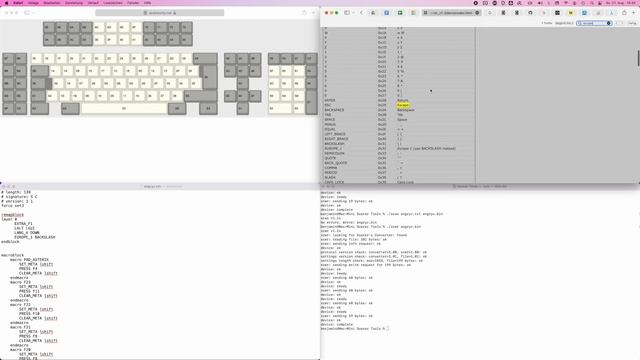640x360 pixels.
Task: Click 'macroblock' line in text editor
Action: tap(13, 255)
